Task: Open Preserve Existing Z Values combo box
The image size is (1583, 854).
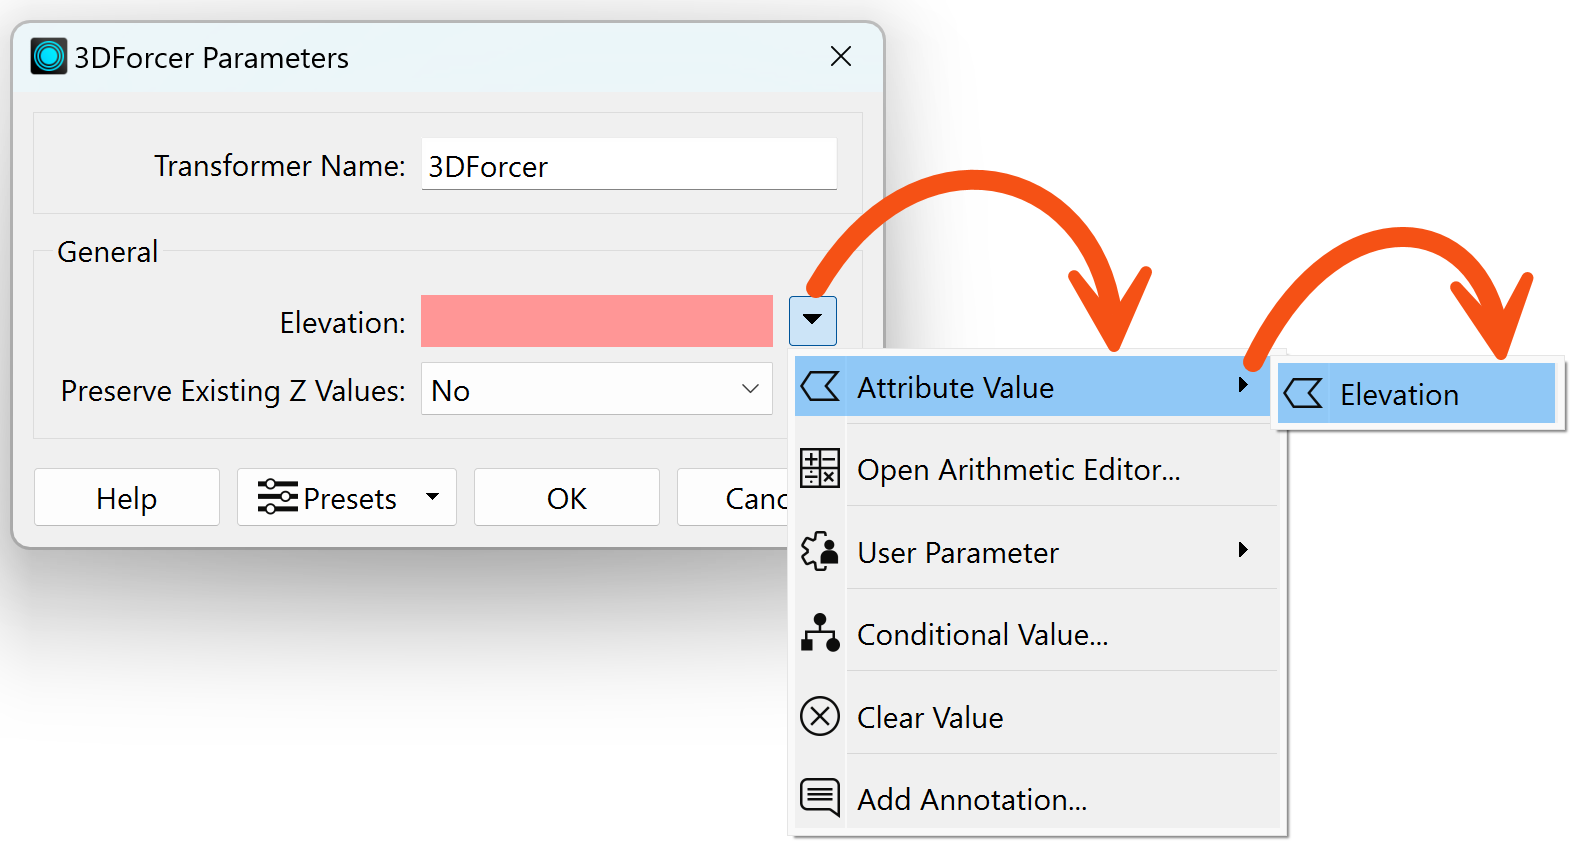Action: [x=597, y=389]
